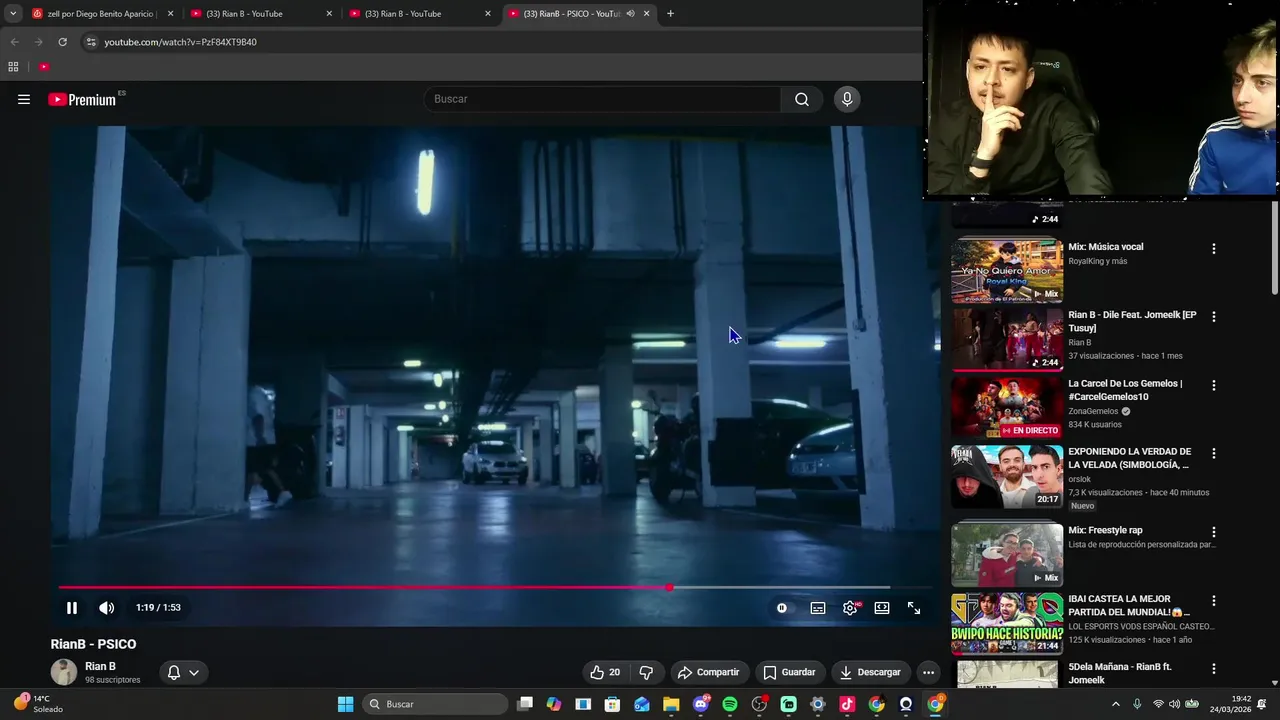
Task: Mute audio on RianB - PSICO tab
Action: pyautogui.click(x=630, y=14)
